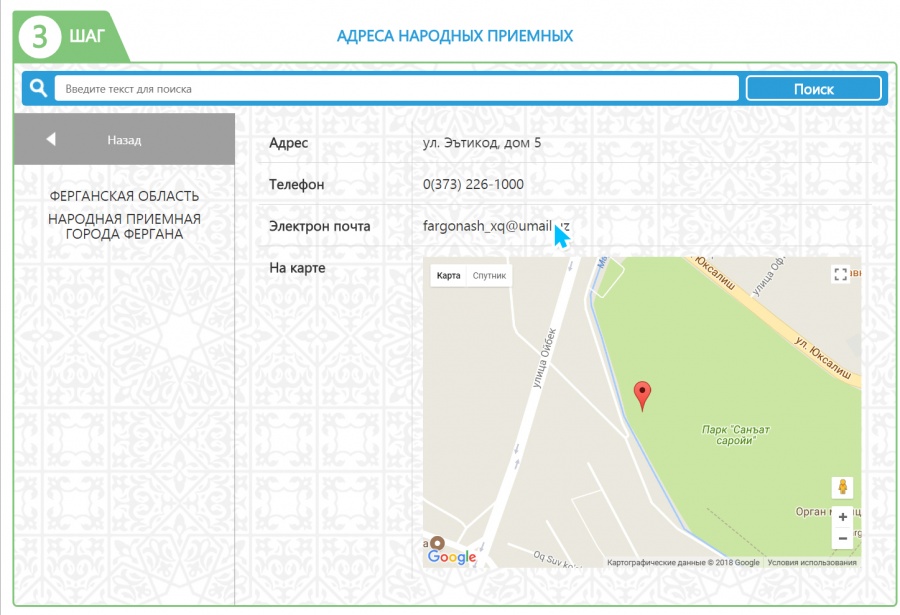Click the ШАГ step label
900x615 pixels.
[x=87, y=36]
